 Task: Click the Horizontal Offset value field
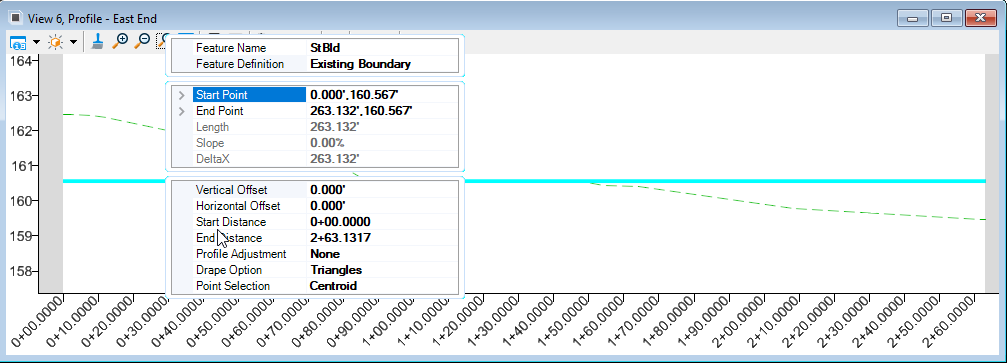381,206
